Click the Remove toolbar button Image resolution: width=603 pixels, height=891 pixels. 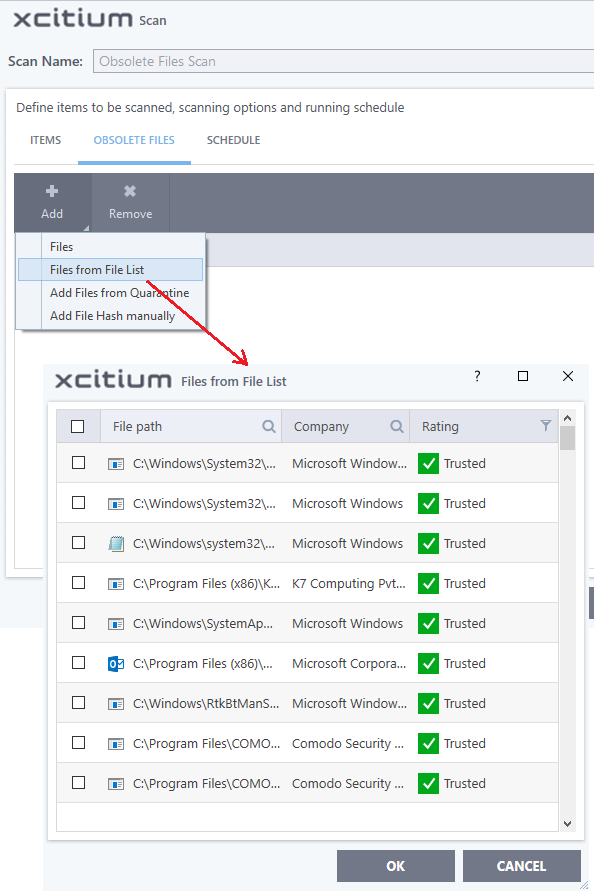[x=131, y=203]
